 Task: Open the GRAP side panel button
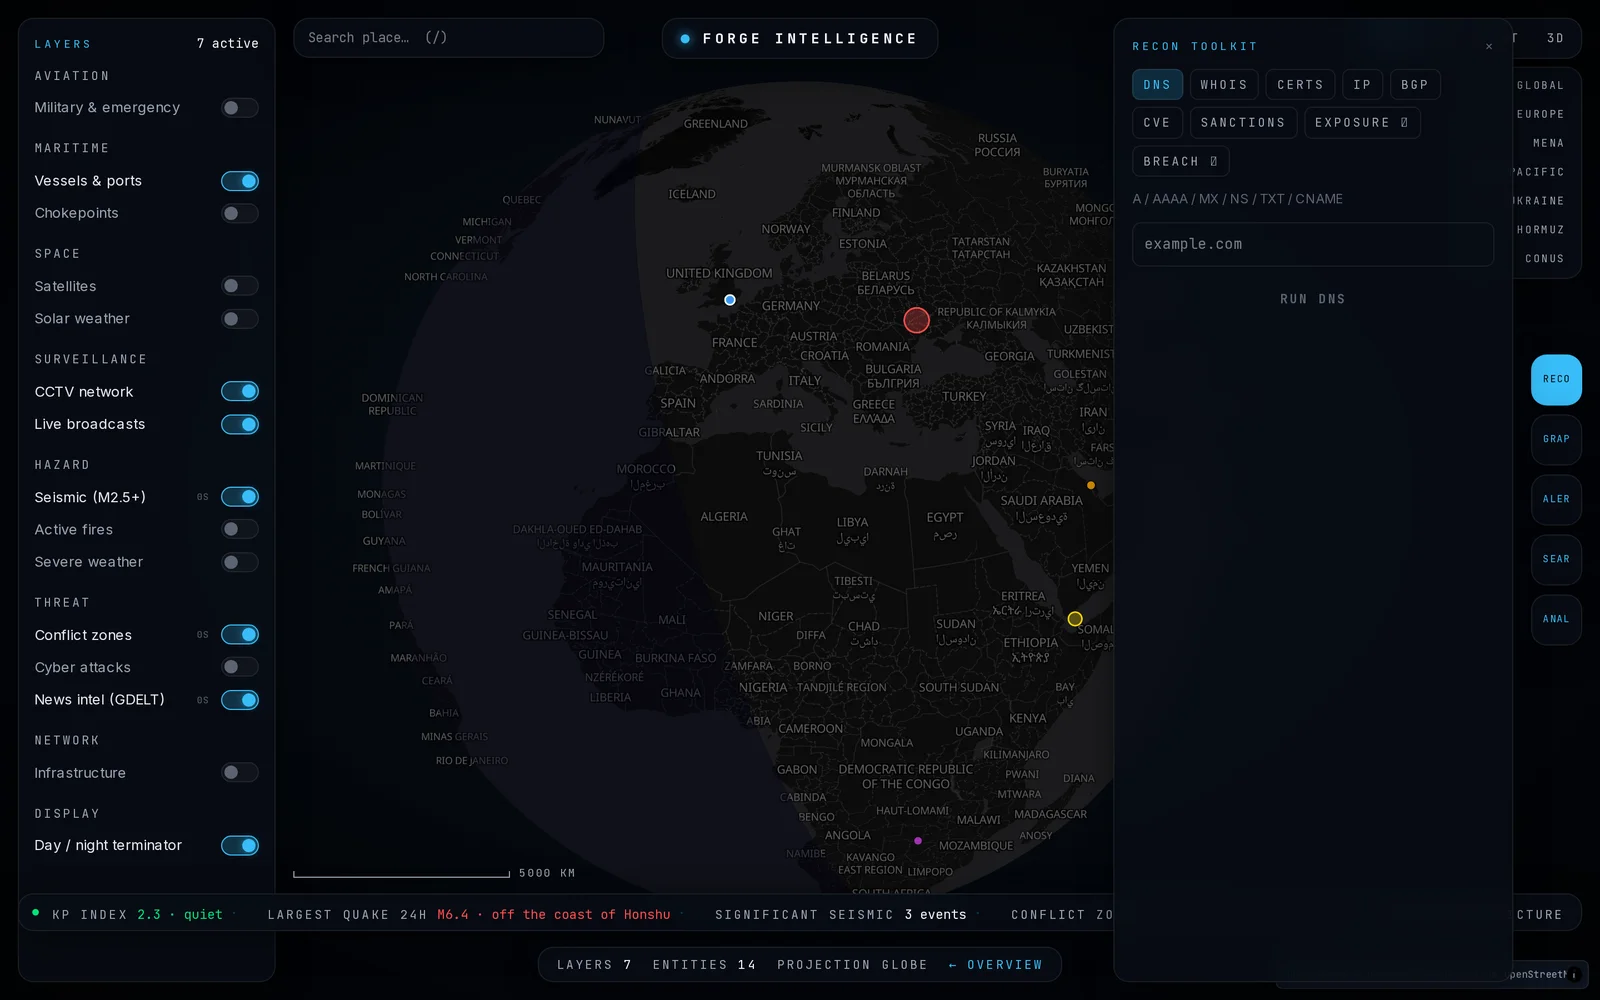point(1556,440)
